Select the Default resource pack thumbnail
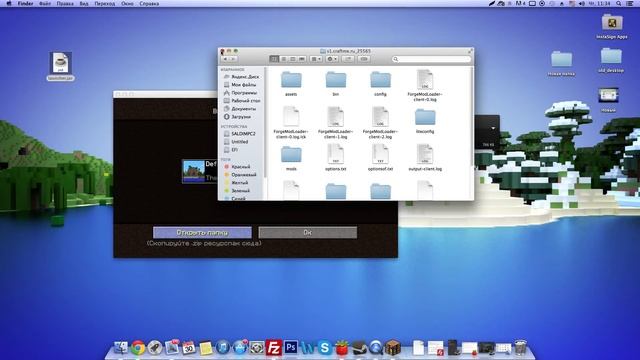640x360 pixels. tap(193, 171)
